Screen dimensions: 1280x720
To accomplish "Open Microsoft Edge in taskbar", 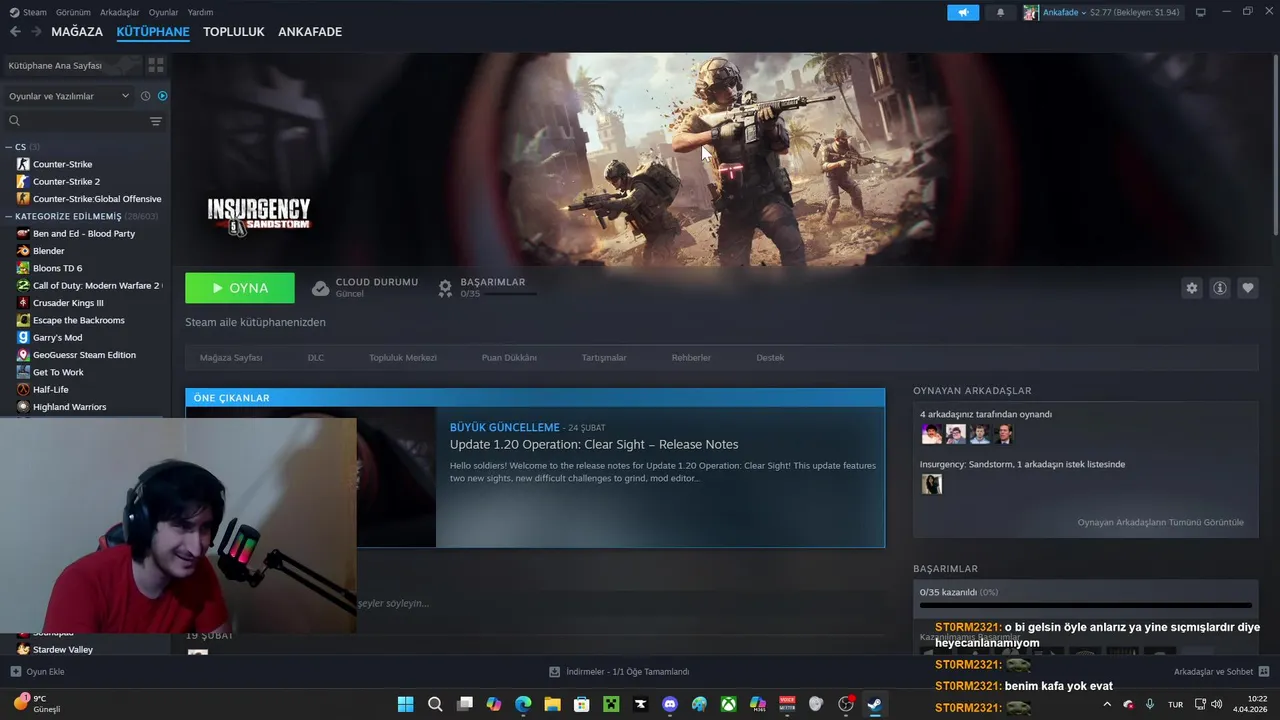I will [523, 704].
